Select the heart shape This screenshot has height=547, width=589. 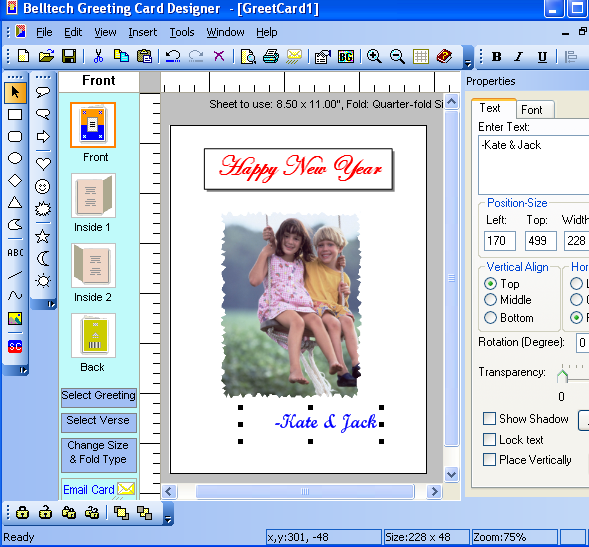pyautogui.click(x=43, y=164)
